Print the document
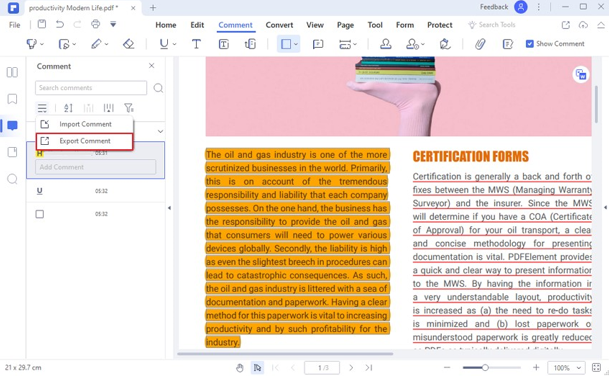609x377 pixels. [96, 24]
